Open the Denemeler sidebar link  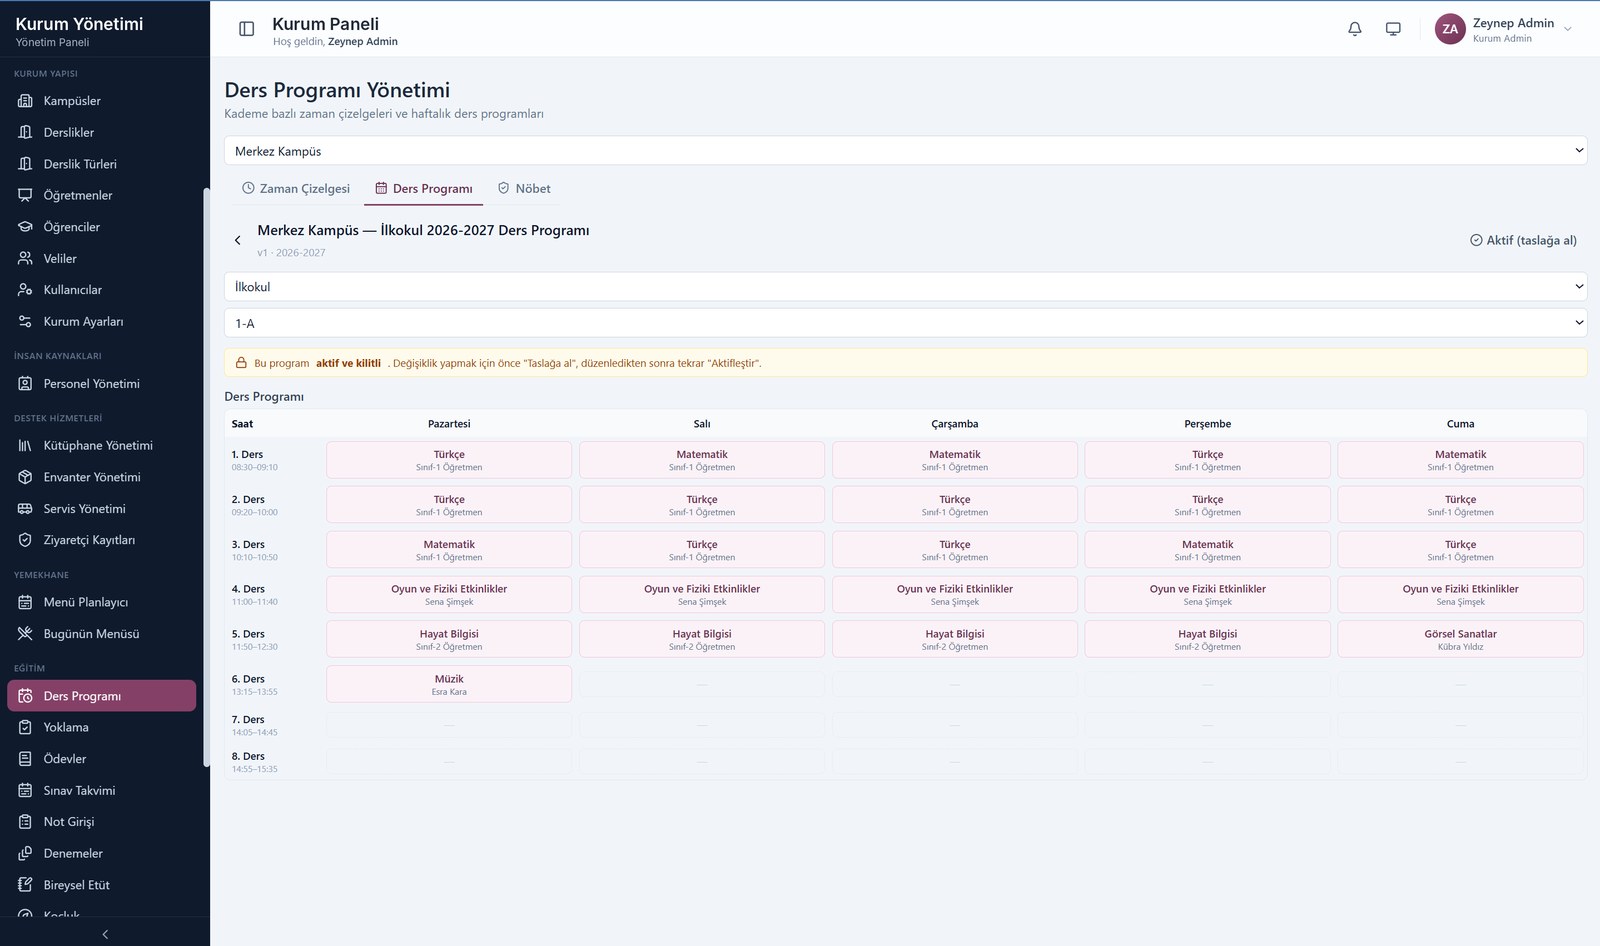coord(102,853)
